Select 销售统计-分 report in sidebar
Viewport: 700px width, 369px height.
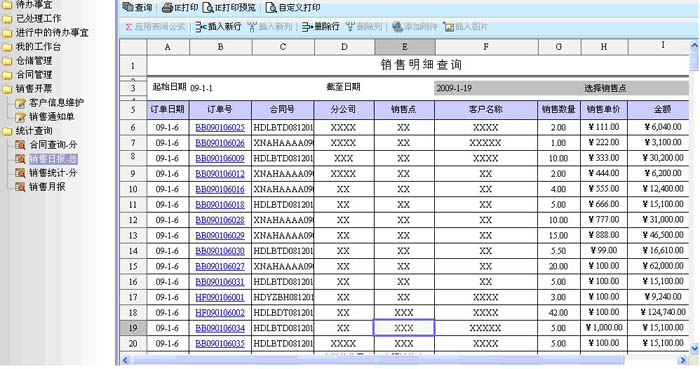point(53,173)
